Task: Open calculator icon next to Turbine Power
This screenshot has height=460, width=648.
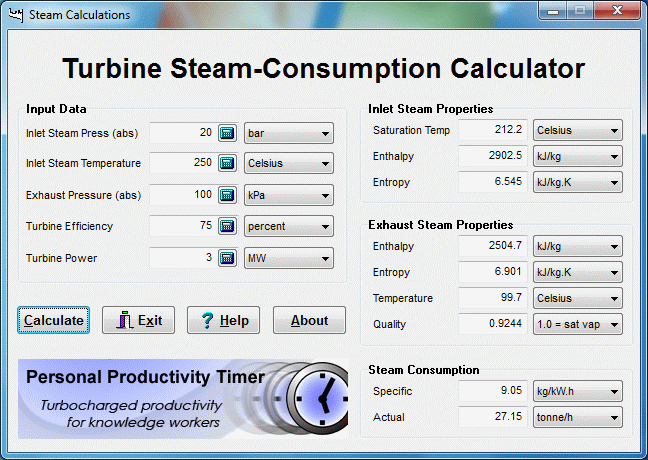Action: (x=227, y=258)
